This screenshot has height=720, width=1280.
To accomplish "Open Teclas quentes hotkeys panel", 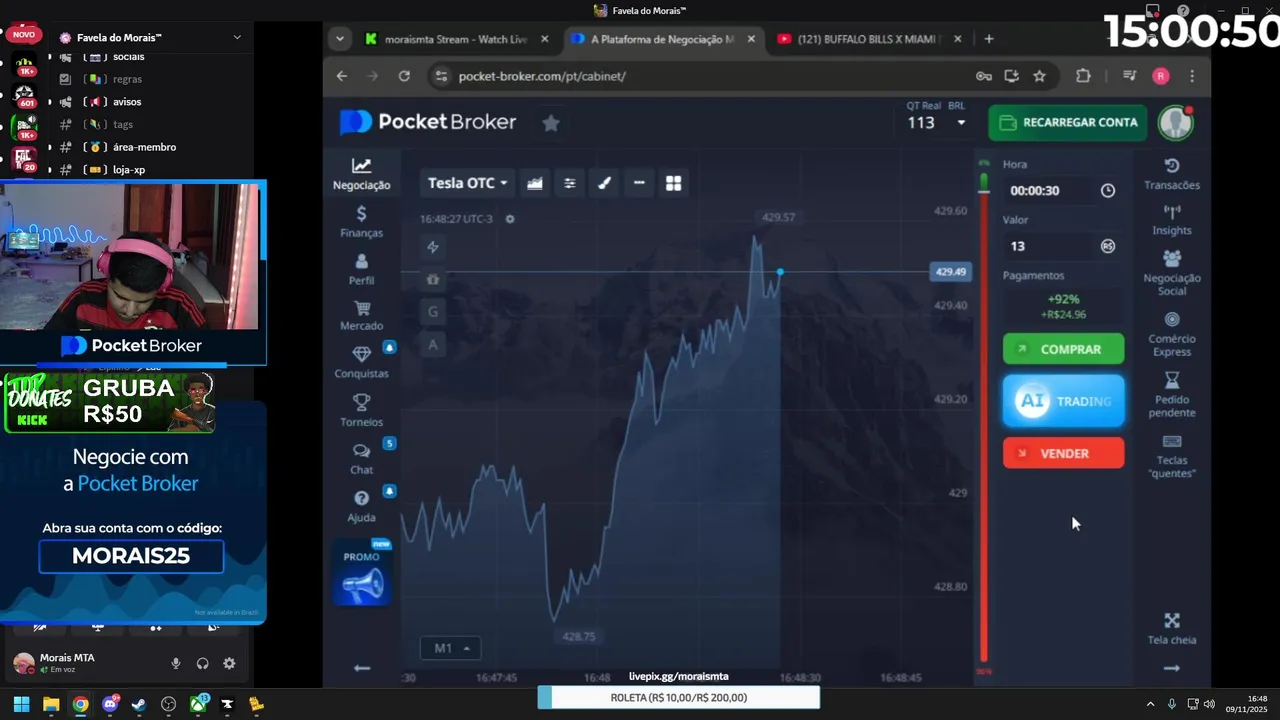I will (1172, 456).
